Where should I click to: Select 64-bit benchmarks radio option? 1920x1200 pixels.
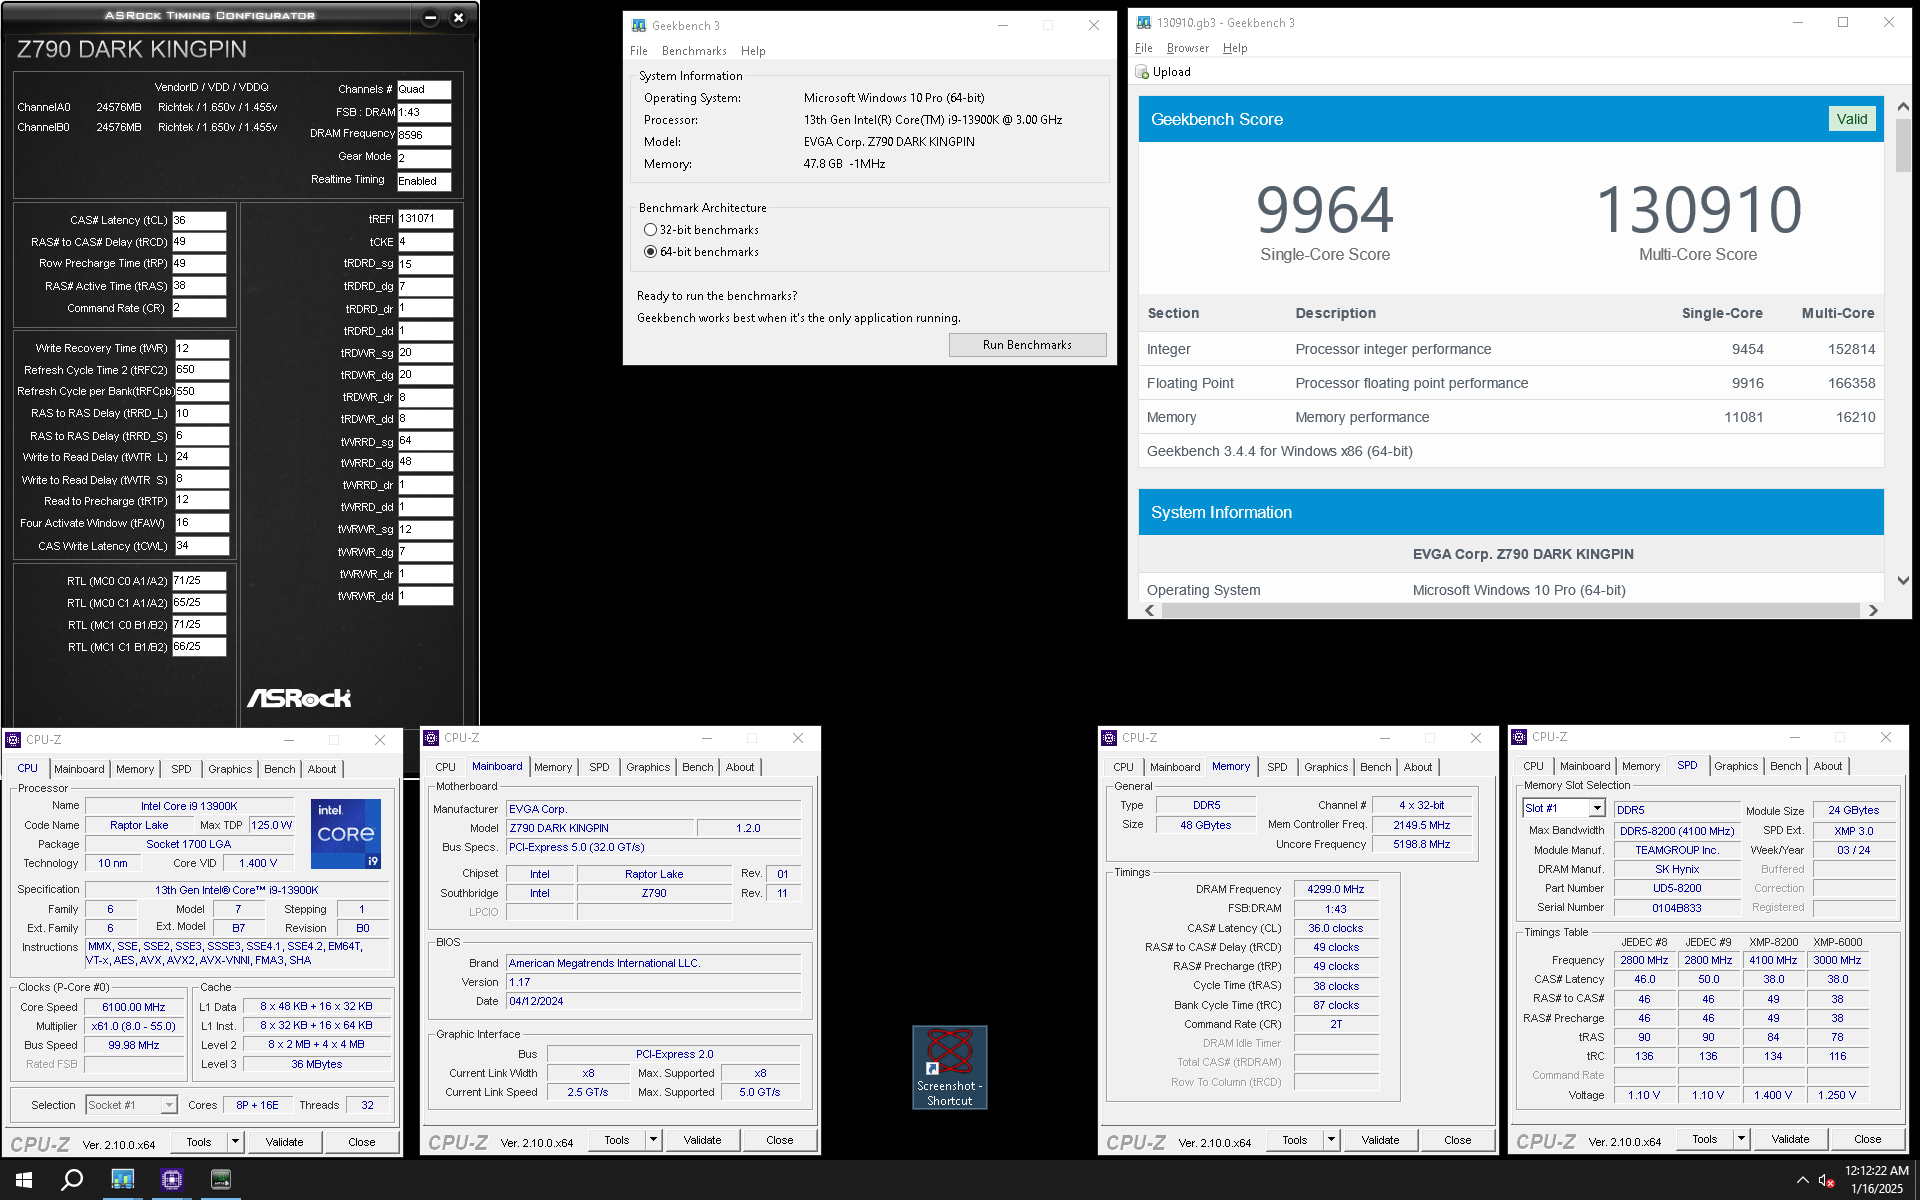[x=650, y=252]
